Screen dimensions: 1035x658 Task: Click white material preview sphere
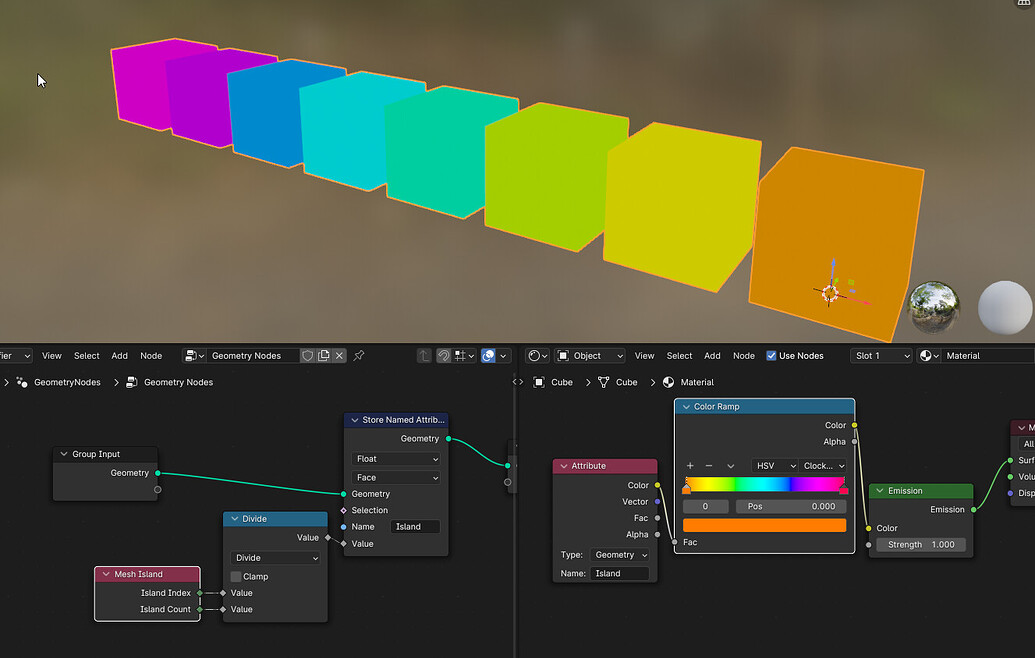point(1005,308)
